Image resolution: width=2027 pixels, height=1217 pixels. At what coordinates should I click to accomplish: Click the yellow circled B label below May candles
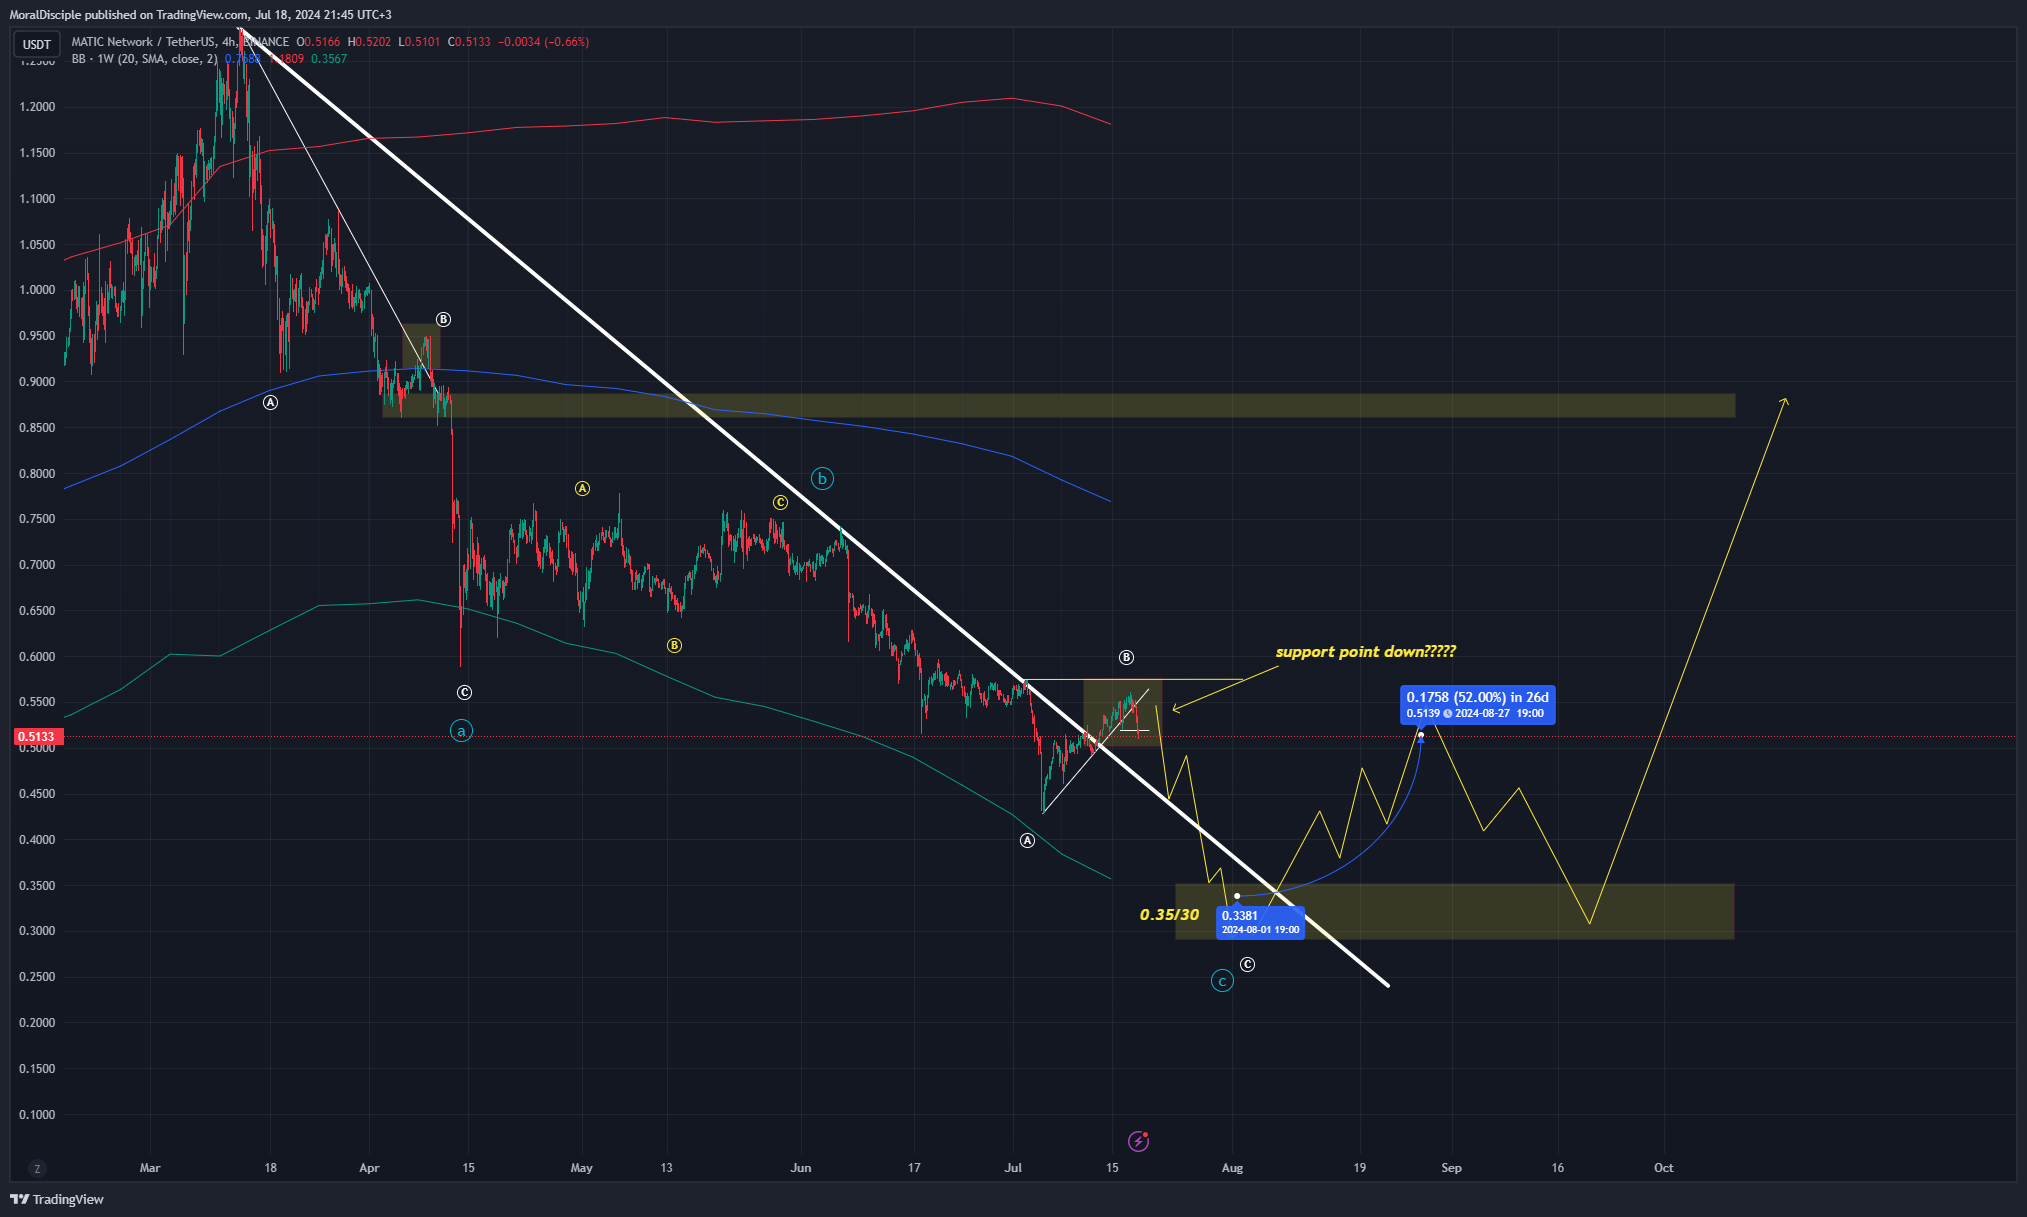click(x=674, y=646)
